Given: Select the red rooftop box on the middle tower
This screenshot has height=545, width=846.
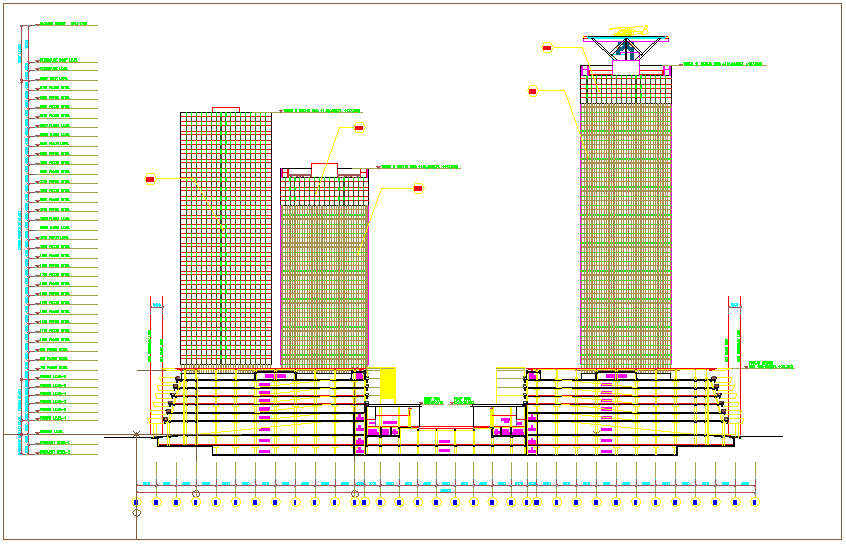Looking at the screenshot, I should pyautogui.click(x=324, y=169).
